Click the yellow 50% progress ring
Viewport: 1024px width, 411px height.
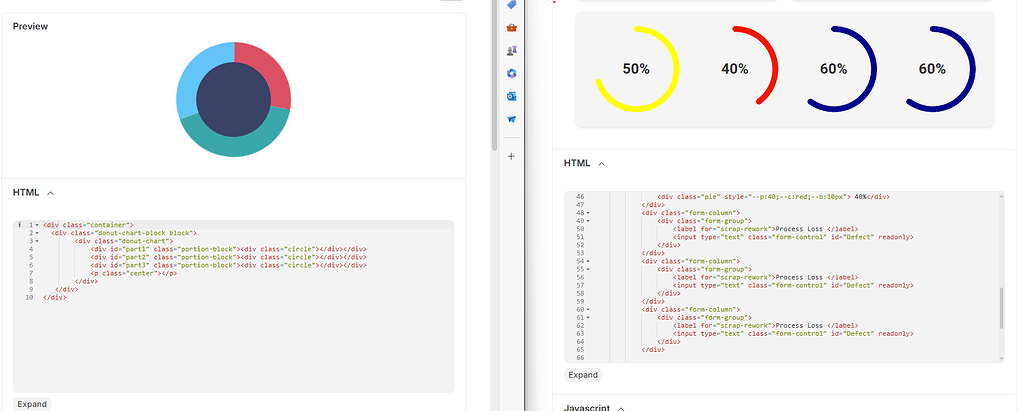(x=637, y=69)
